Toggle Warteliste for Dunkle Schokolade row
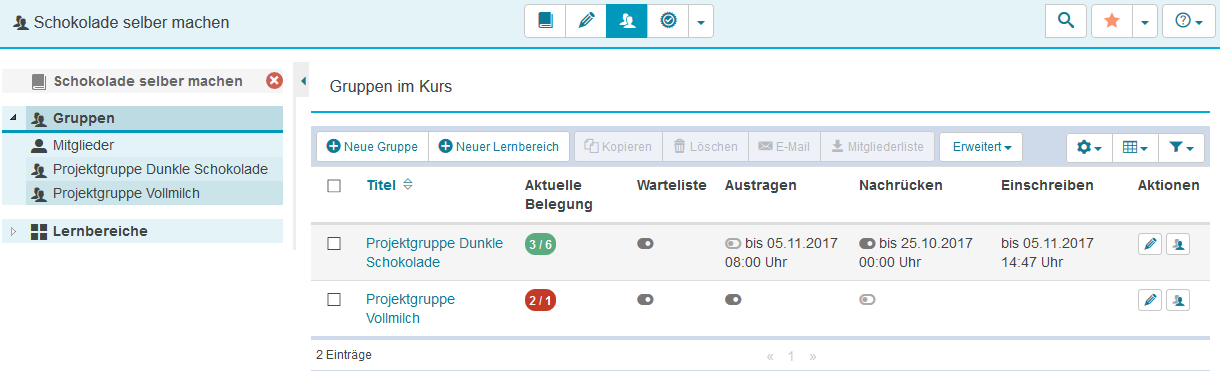 (x=645, y=243)
